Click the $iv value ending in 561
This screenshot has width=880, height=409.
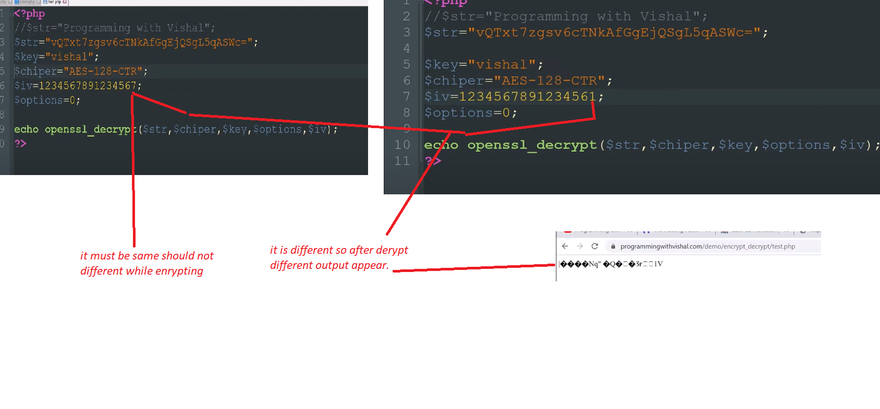529,96
